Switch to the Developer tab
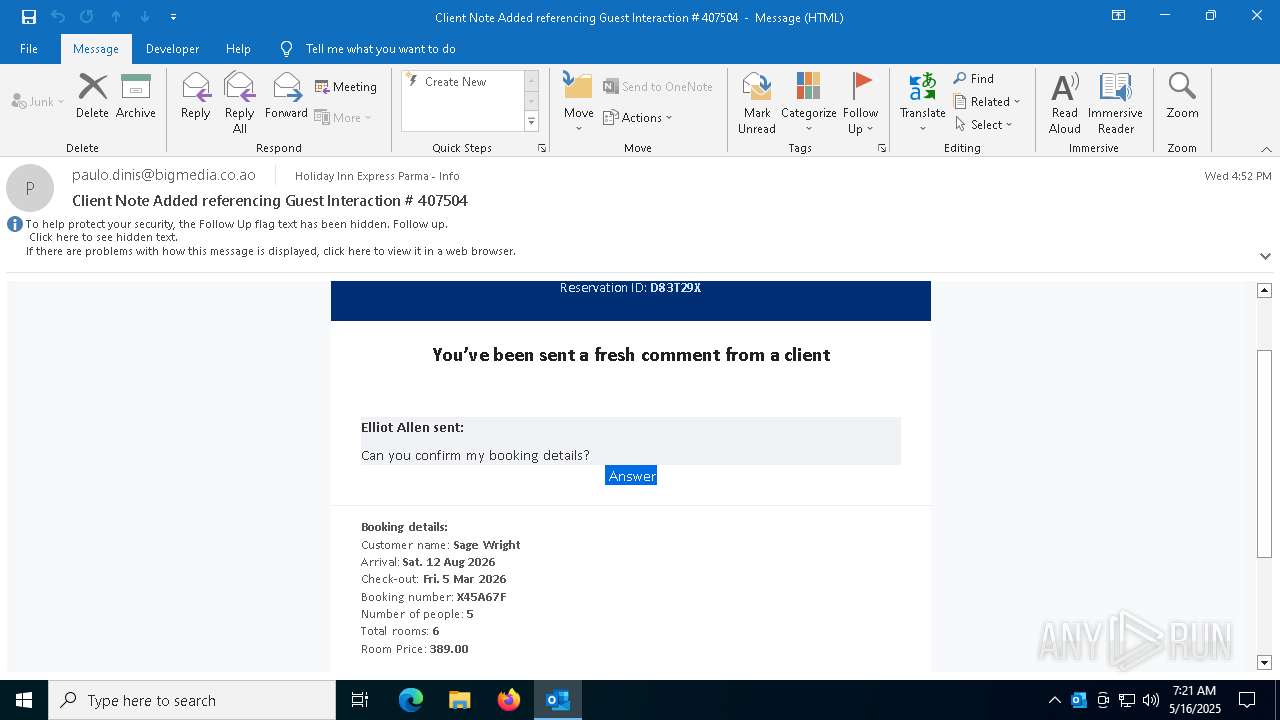 172,49
